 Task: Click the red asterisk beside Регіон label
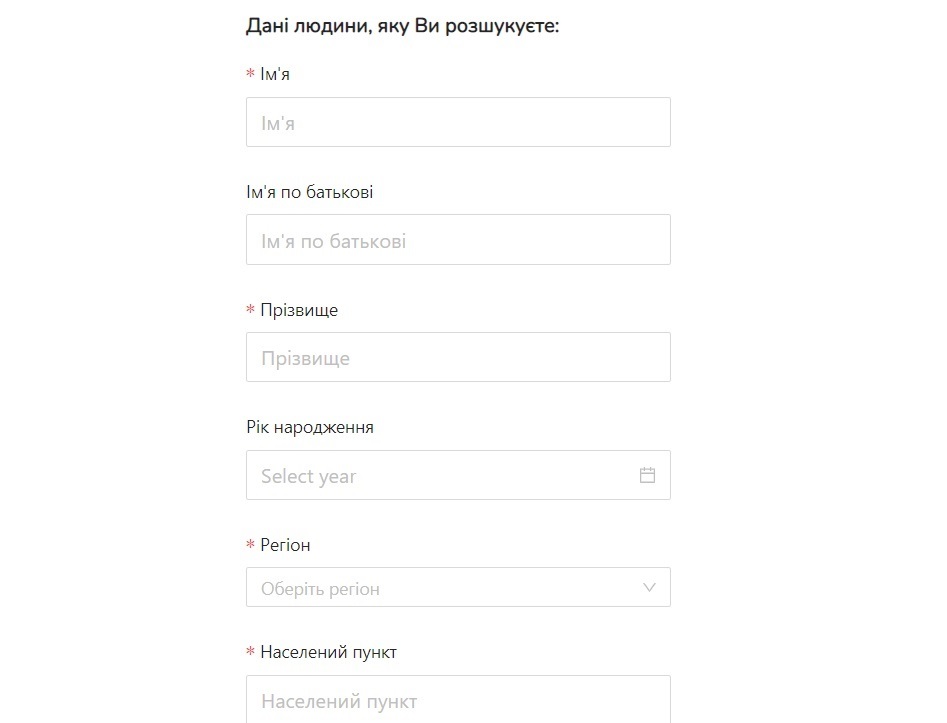(x=251, y=545)
